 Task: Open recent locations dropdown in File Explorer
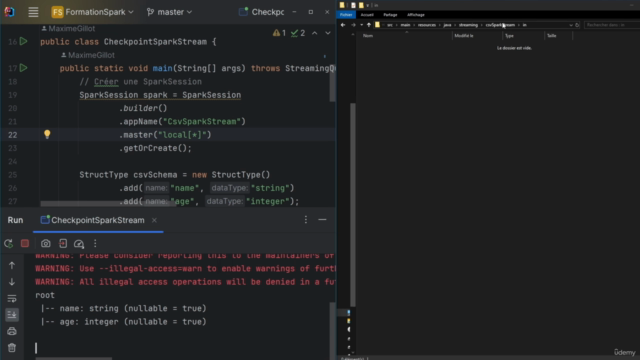point(361,25)
